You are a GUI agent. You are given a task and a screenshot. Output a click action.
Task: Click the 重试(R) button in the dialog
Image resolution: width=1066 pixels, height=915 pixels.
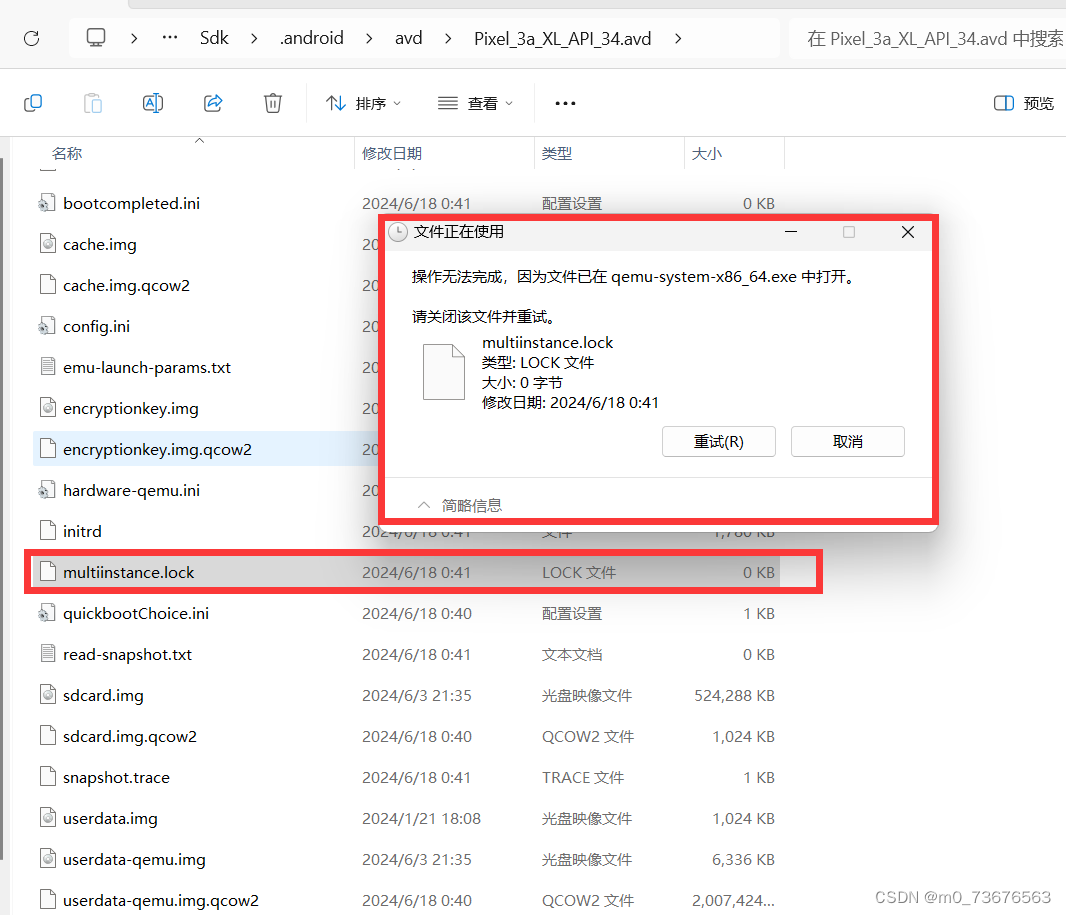[x=718, y=441]
